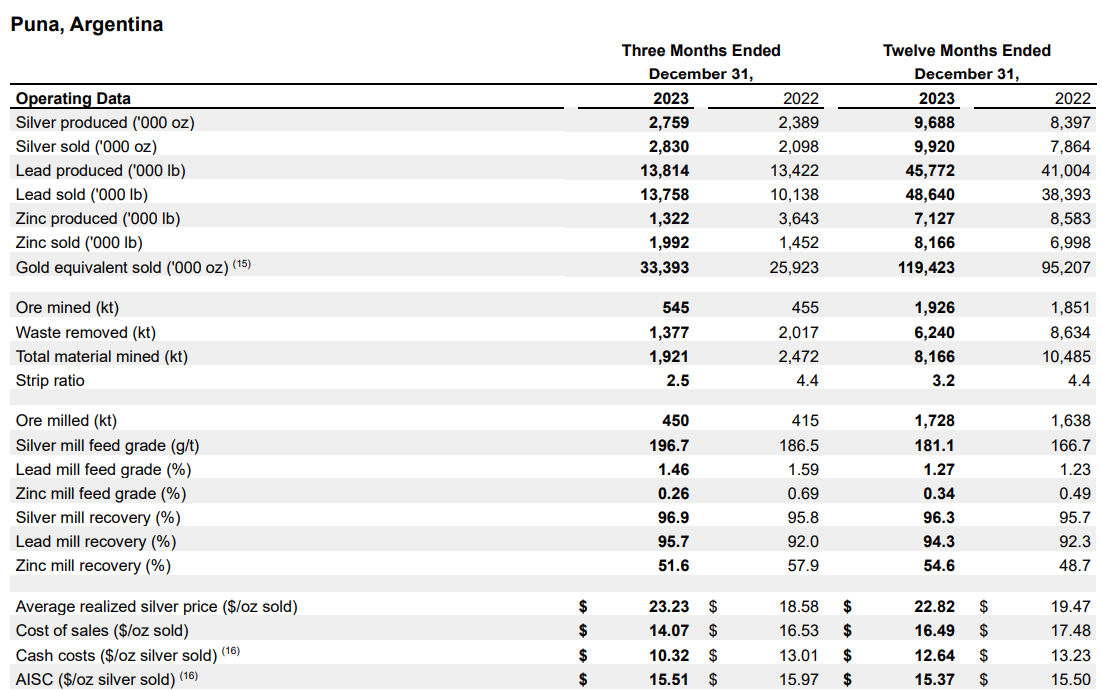Select the 'Zinc mill recovery (%)' row label
This screenshot has width=1102, height=691.
(x=93, y=565)
